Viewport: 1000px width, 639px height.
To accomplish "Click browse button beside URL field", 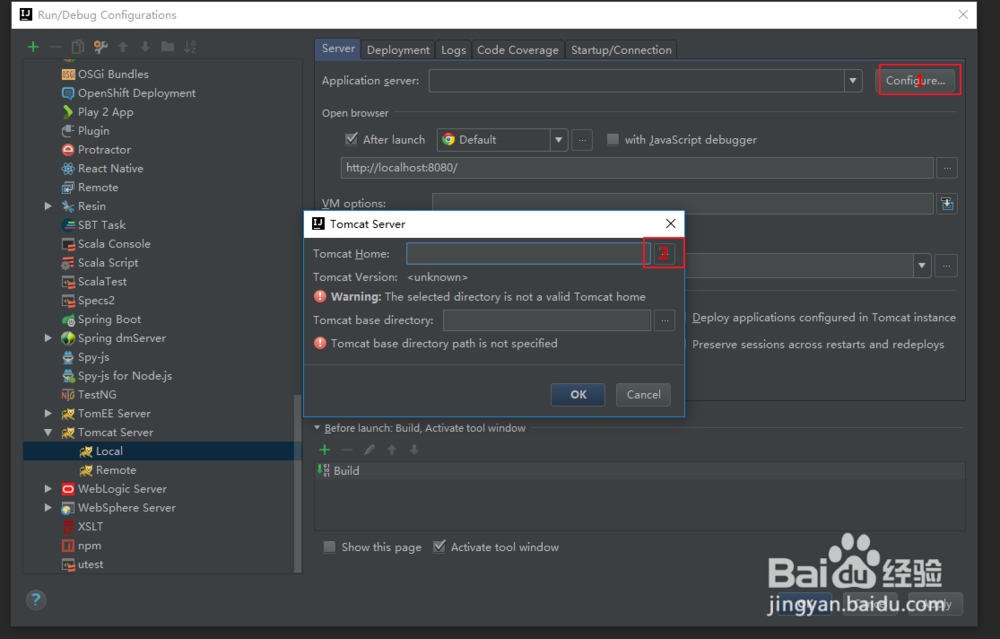I will [947, 168].
